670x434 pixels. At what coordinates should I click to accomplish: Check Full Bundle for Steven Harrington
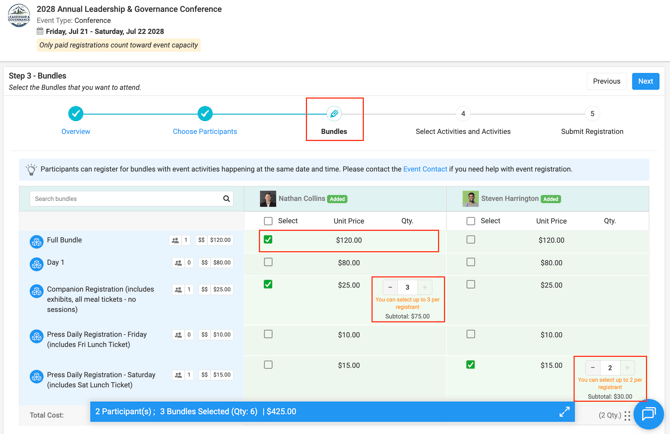tap(470, 240)
